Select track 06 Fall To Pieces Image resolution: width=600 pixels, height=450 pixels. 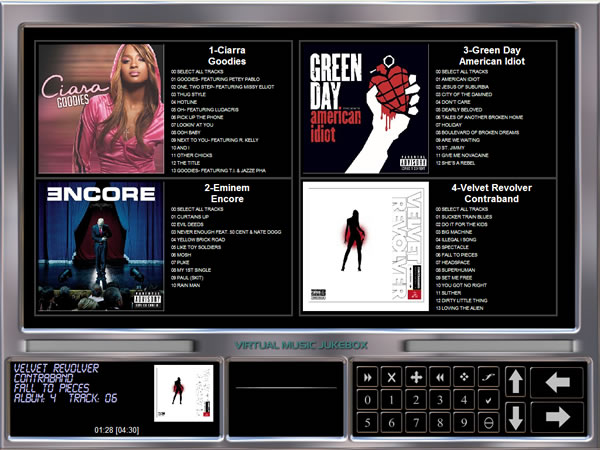(x=457, y=255)
